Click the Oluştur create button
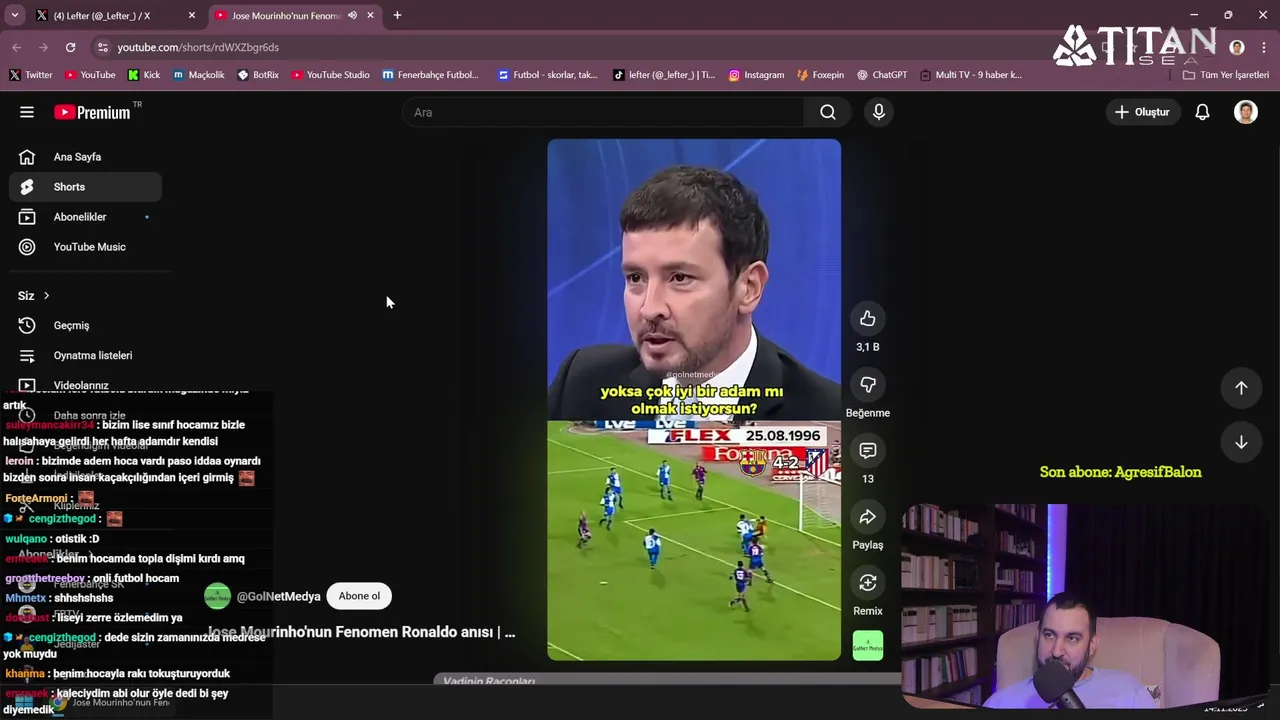The height and width of the screenshot is (720, 1280). tap(1142, 112)
